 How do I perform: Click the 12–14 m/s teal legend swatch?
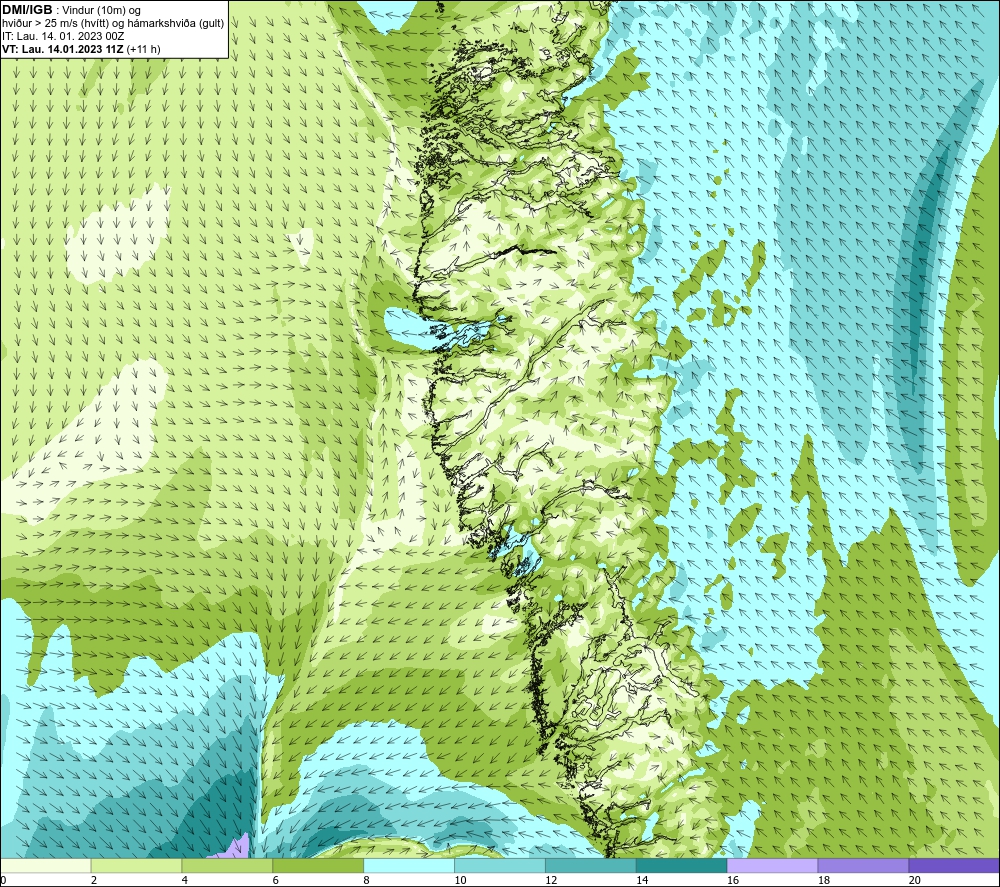tap(591, 865)
